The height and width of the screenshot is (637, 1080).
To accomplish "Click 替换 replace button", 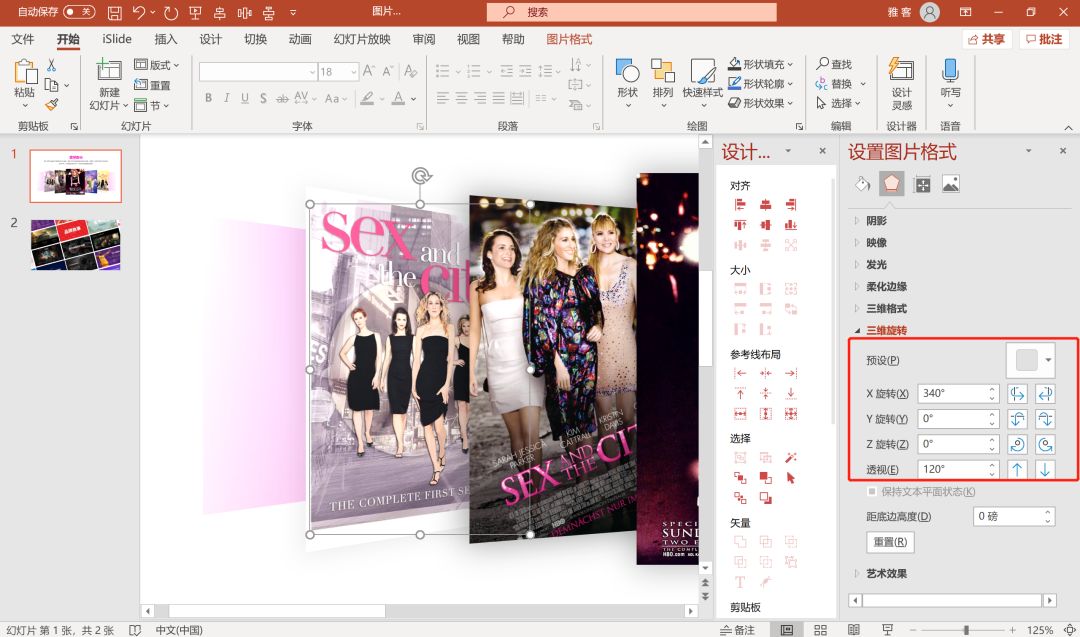I will point(834,84).
